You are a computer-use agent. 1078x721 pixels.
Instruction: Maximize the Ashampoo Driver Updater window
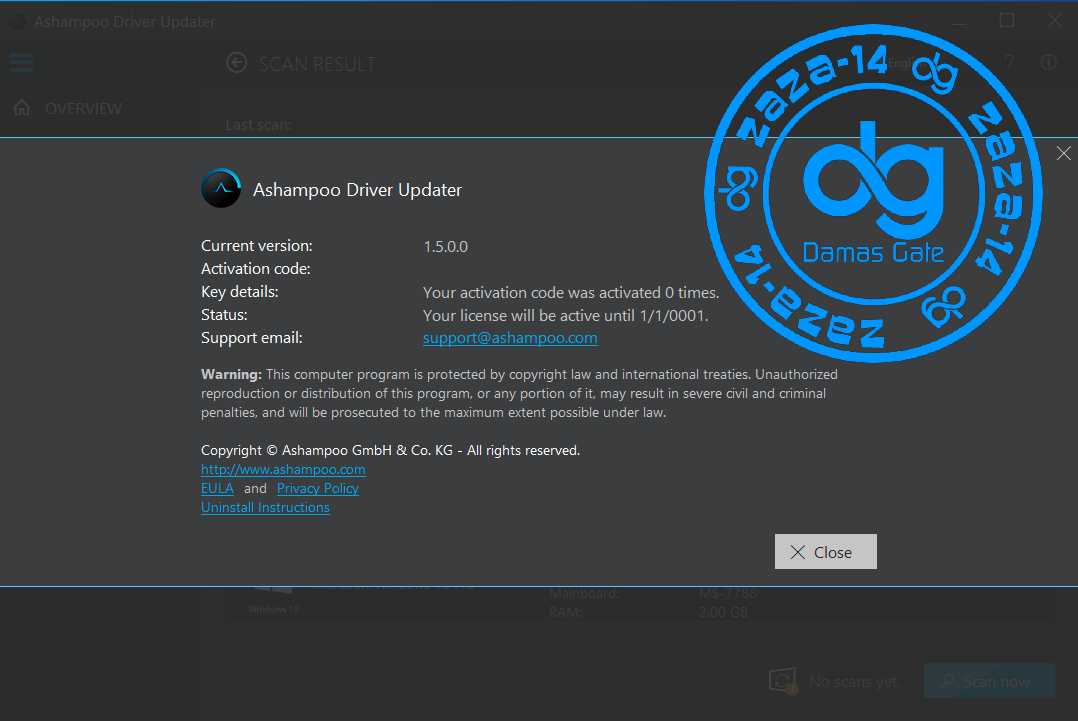[x=1006, y=21]
